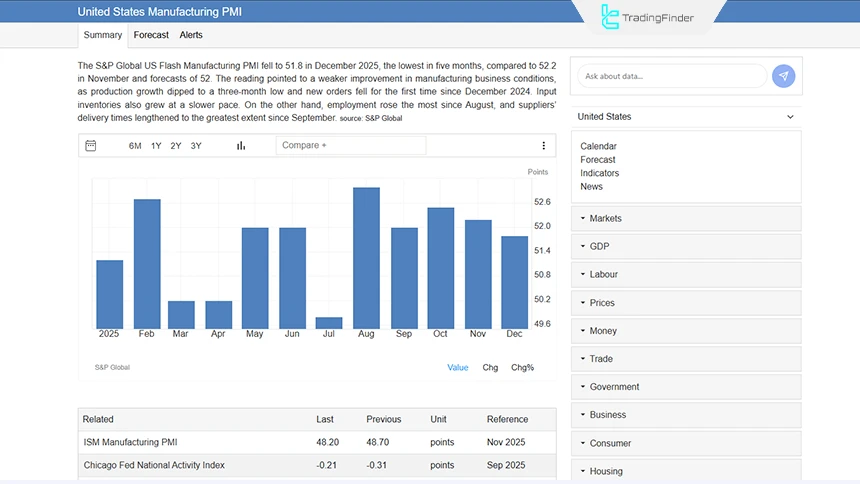The height and width of the screenshot is (484, 860).
Task: Open the chart three-dot options menu
Action: (x=544, y=146)
